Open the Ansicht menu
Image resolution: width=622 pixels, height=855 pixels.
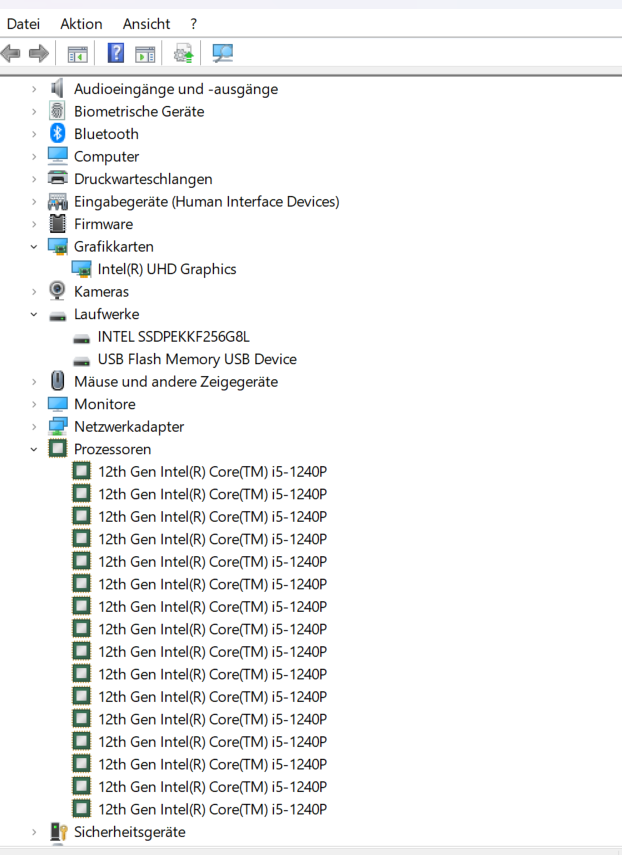(146, 24)
